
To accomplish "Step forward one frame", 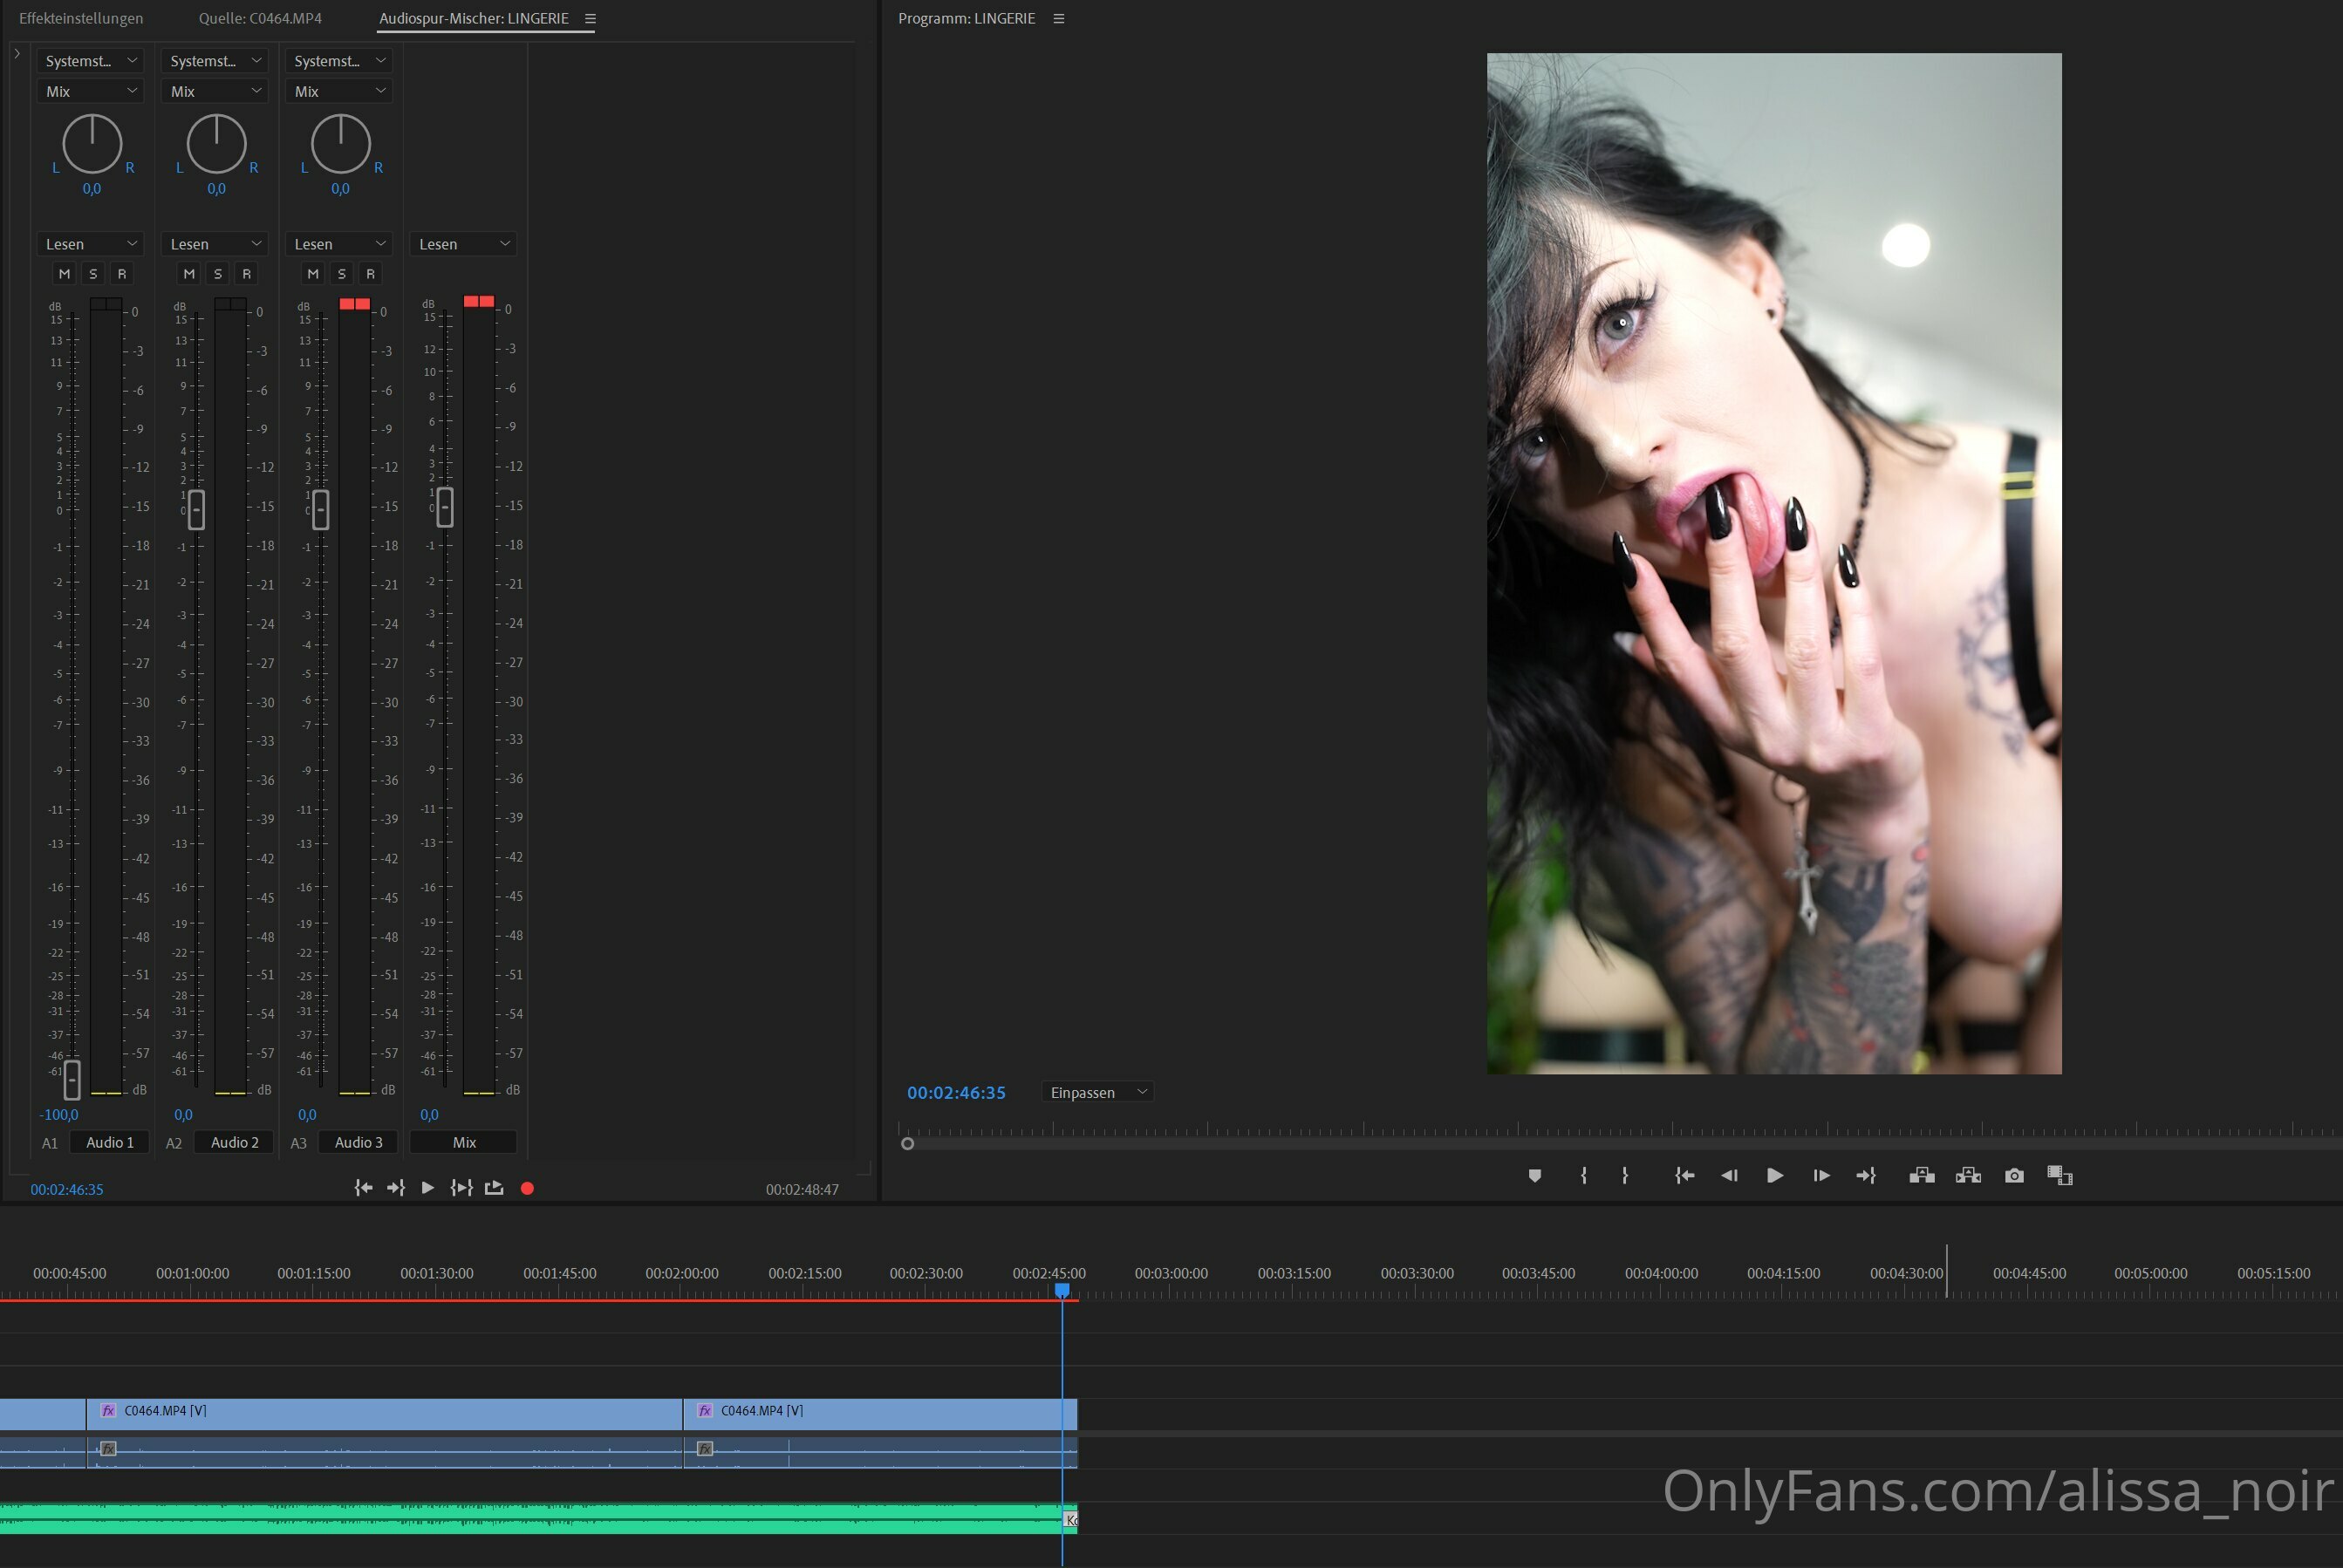I will (x=1821, y=1175).
